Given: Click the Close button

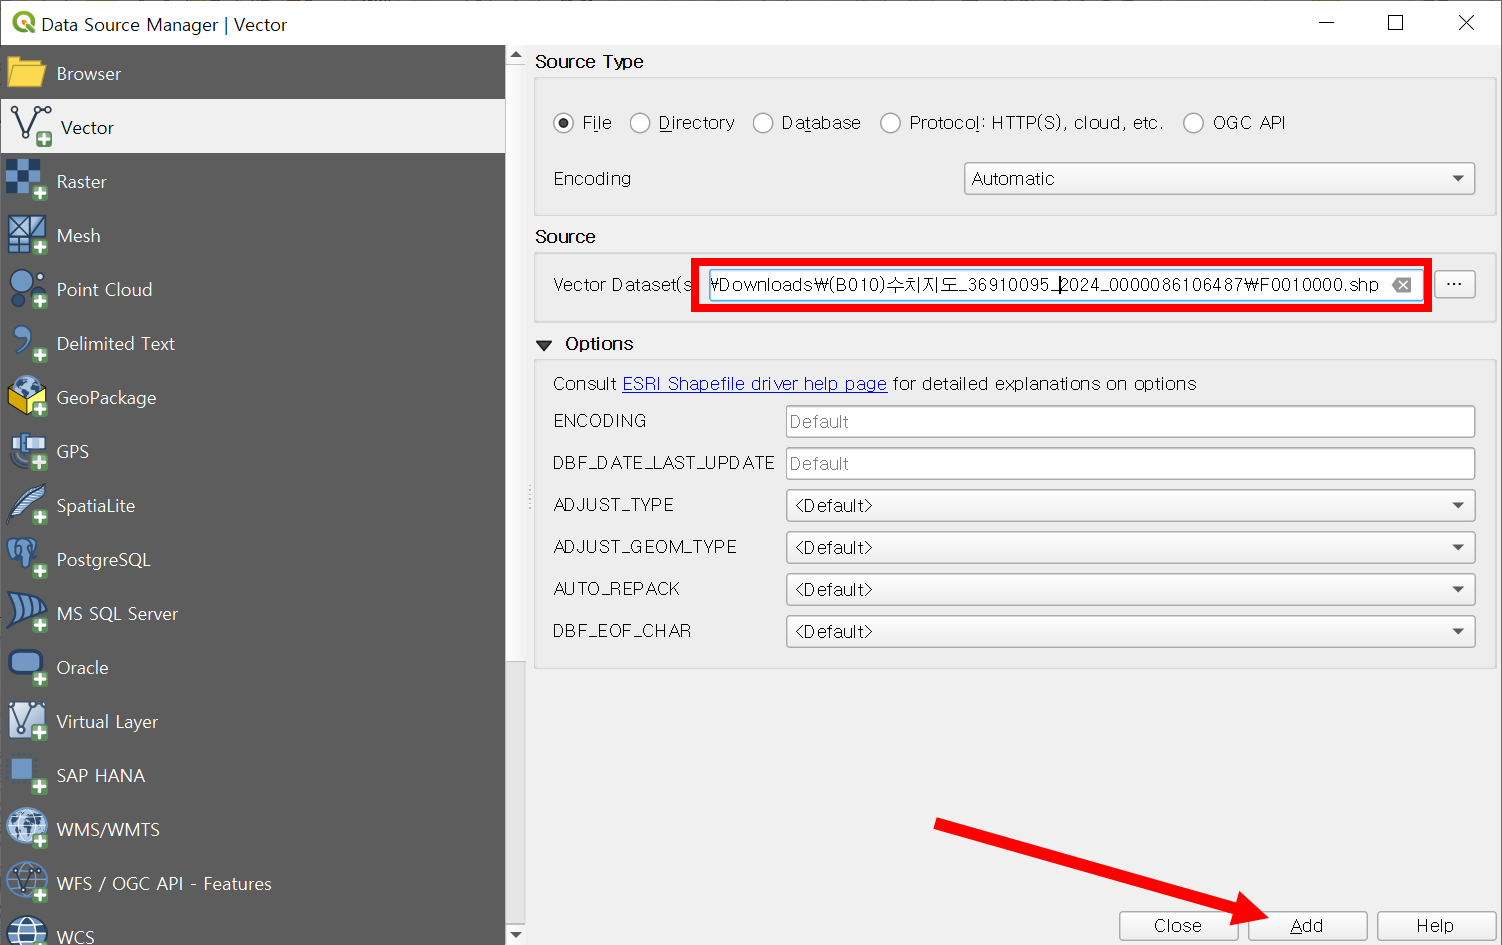Looking at the screenshot, I should (1178, 926).
